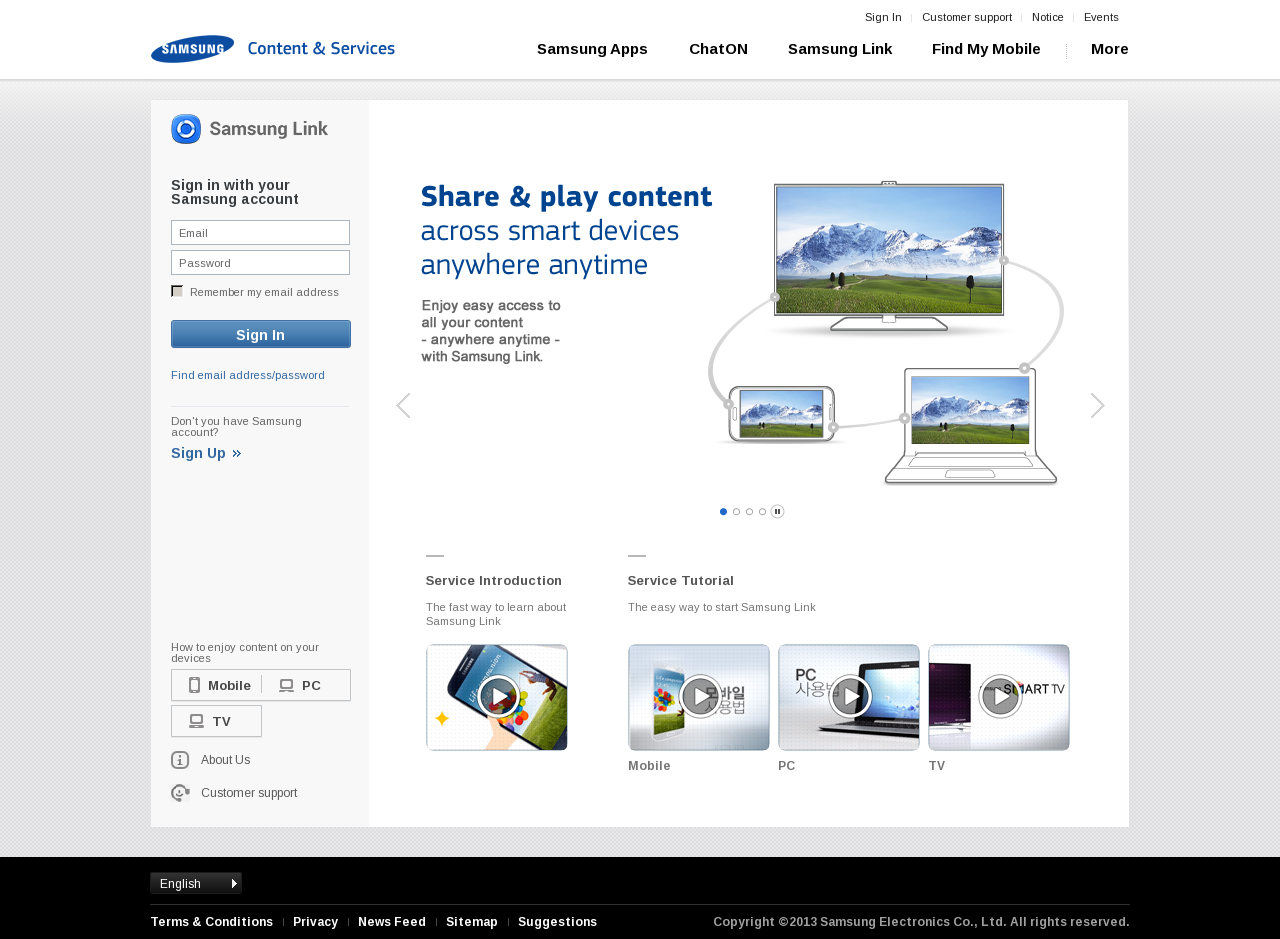Screen dimensions: 1280x939
Task: Open Terms & Conditions footer link
Action: coord(212,922)
